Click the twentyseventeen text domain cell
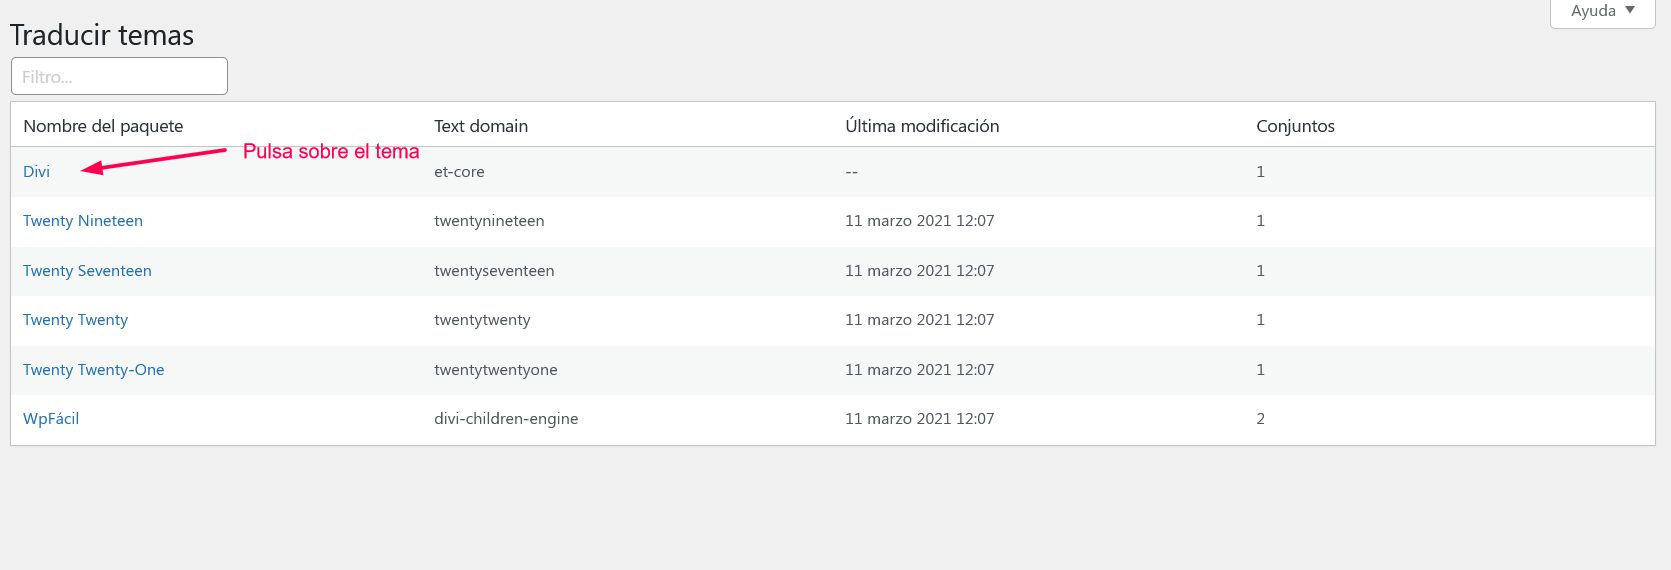 (x=494, y=271)
